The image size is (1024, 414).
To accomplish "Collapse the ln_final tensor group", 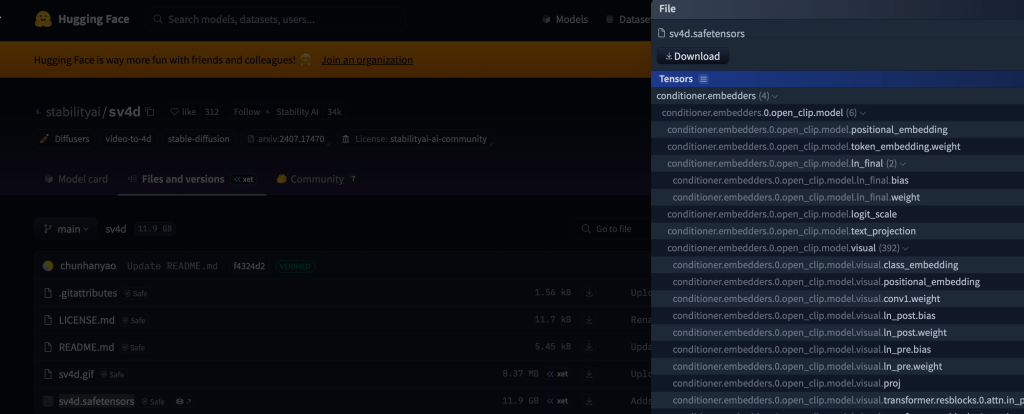I will click(x=904, y=163).
